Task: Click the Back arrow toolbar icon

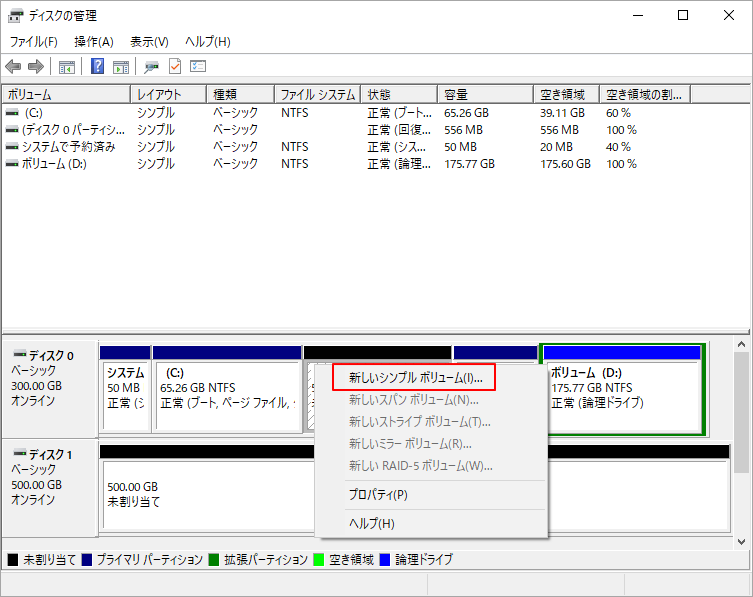Action: pos(13,67)
